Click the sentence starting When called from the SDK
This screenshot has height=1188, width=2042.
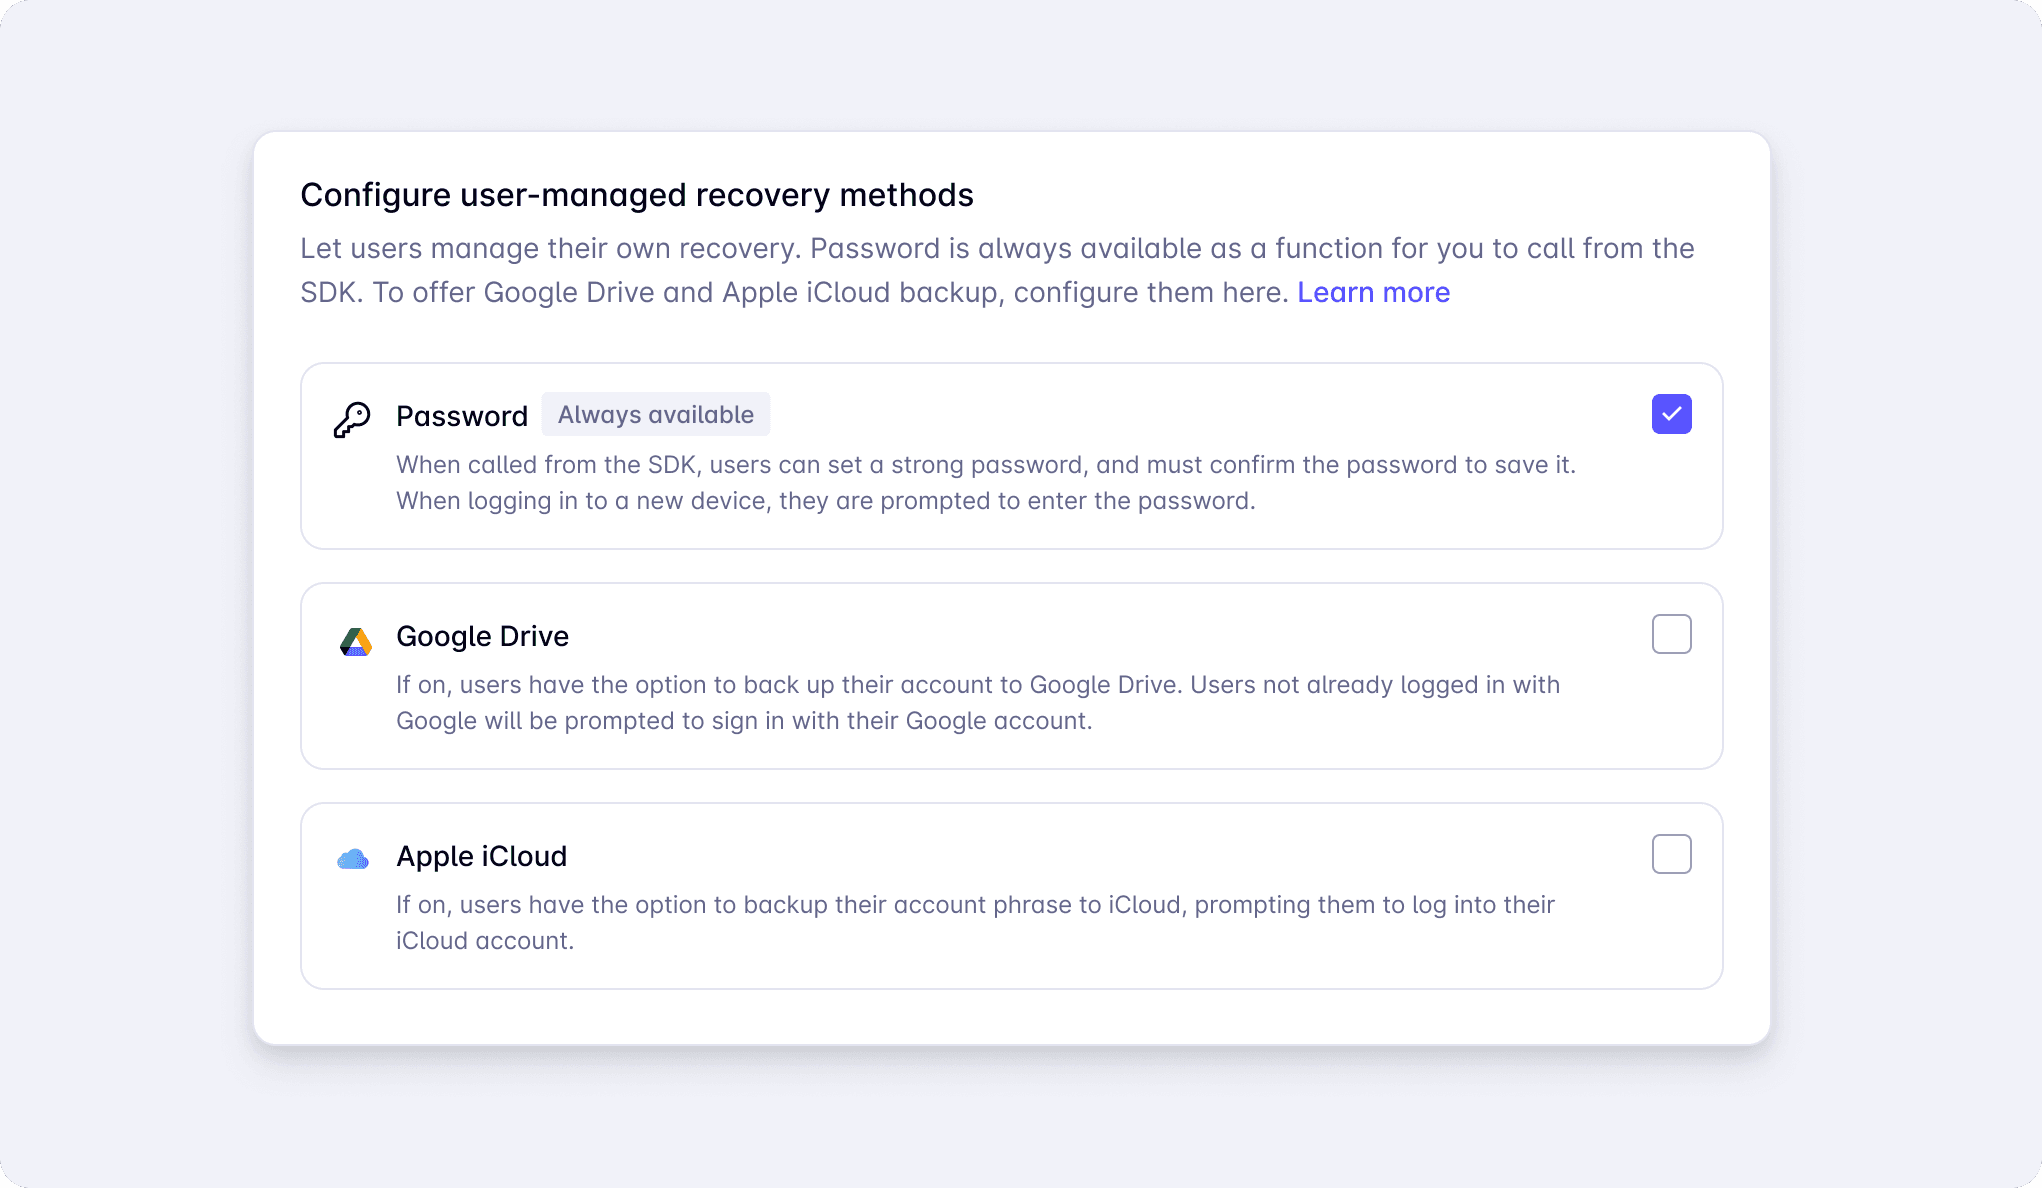985,465
